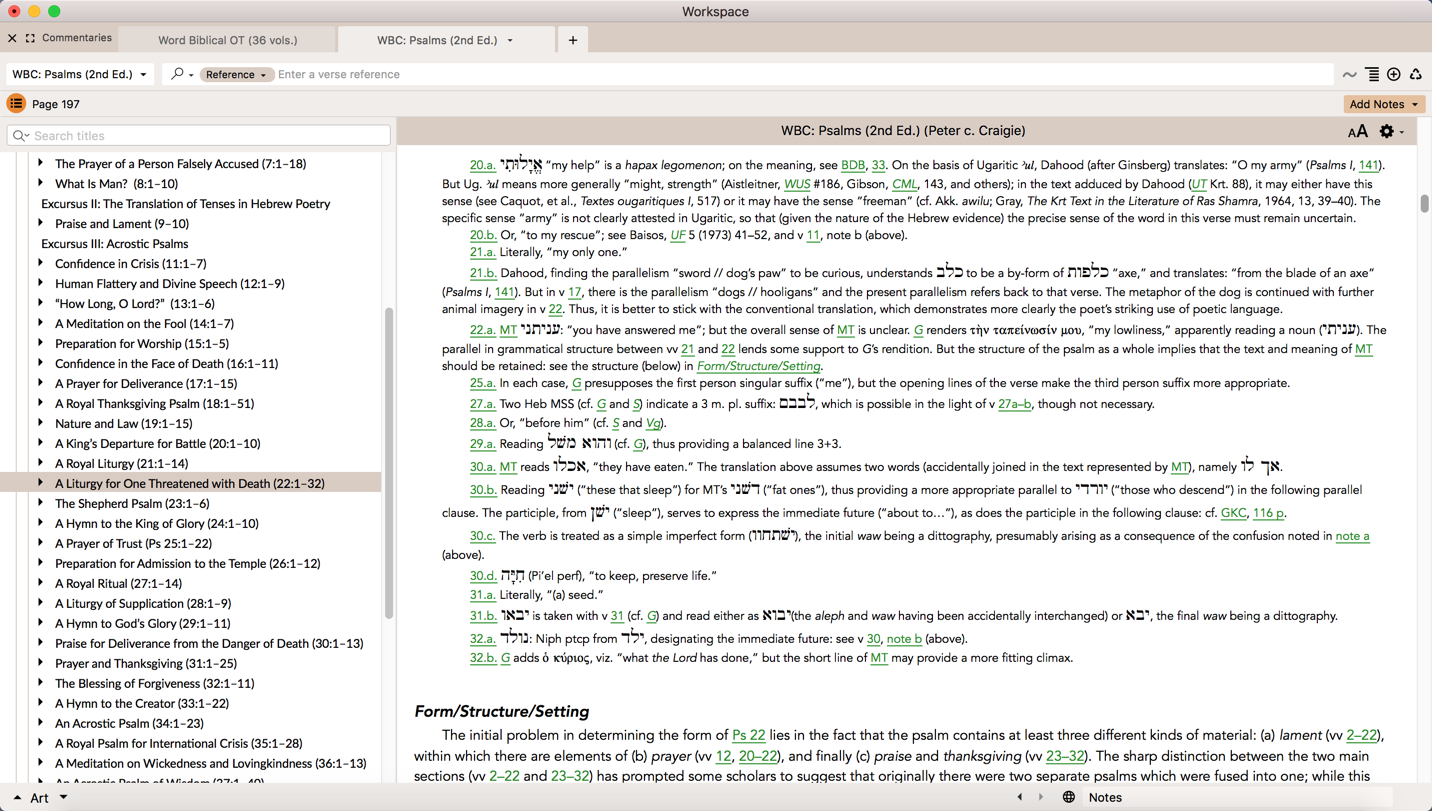Open the dropdown arrow on the WBC: Psalms tab
Viewport: 1432px width, 811px height.
click(510, 41)
